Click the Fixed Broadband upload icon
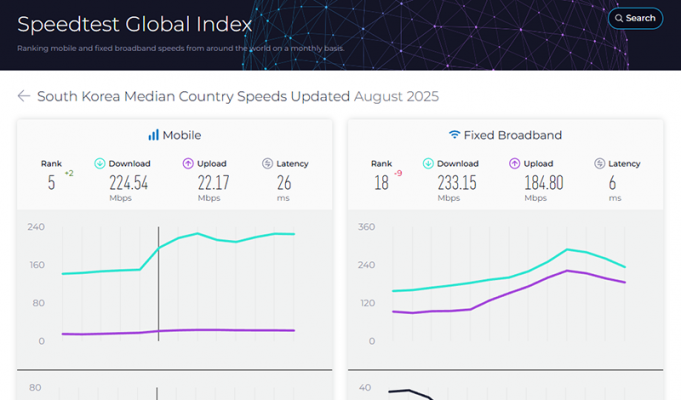681x400 pixels. coord(515,163)
